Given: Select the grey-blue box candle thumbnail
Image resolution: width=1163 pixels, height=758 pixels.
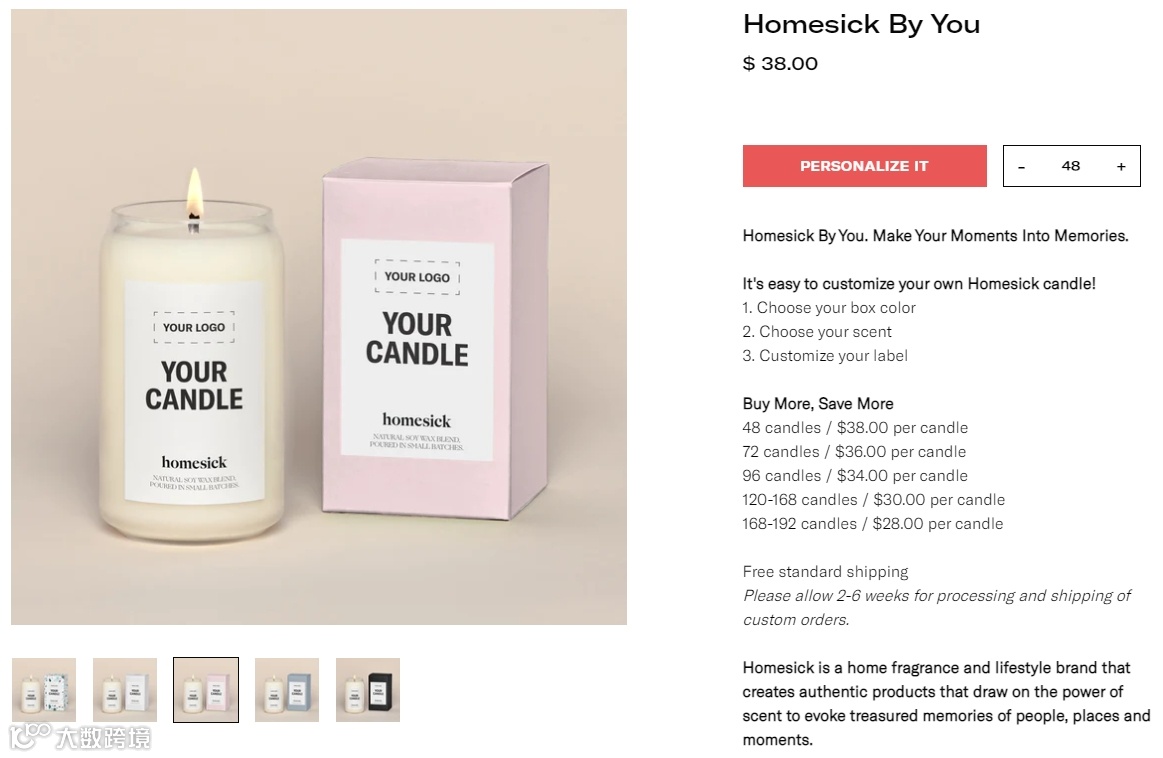Looking at the screenshot, I should [287, 690].
